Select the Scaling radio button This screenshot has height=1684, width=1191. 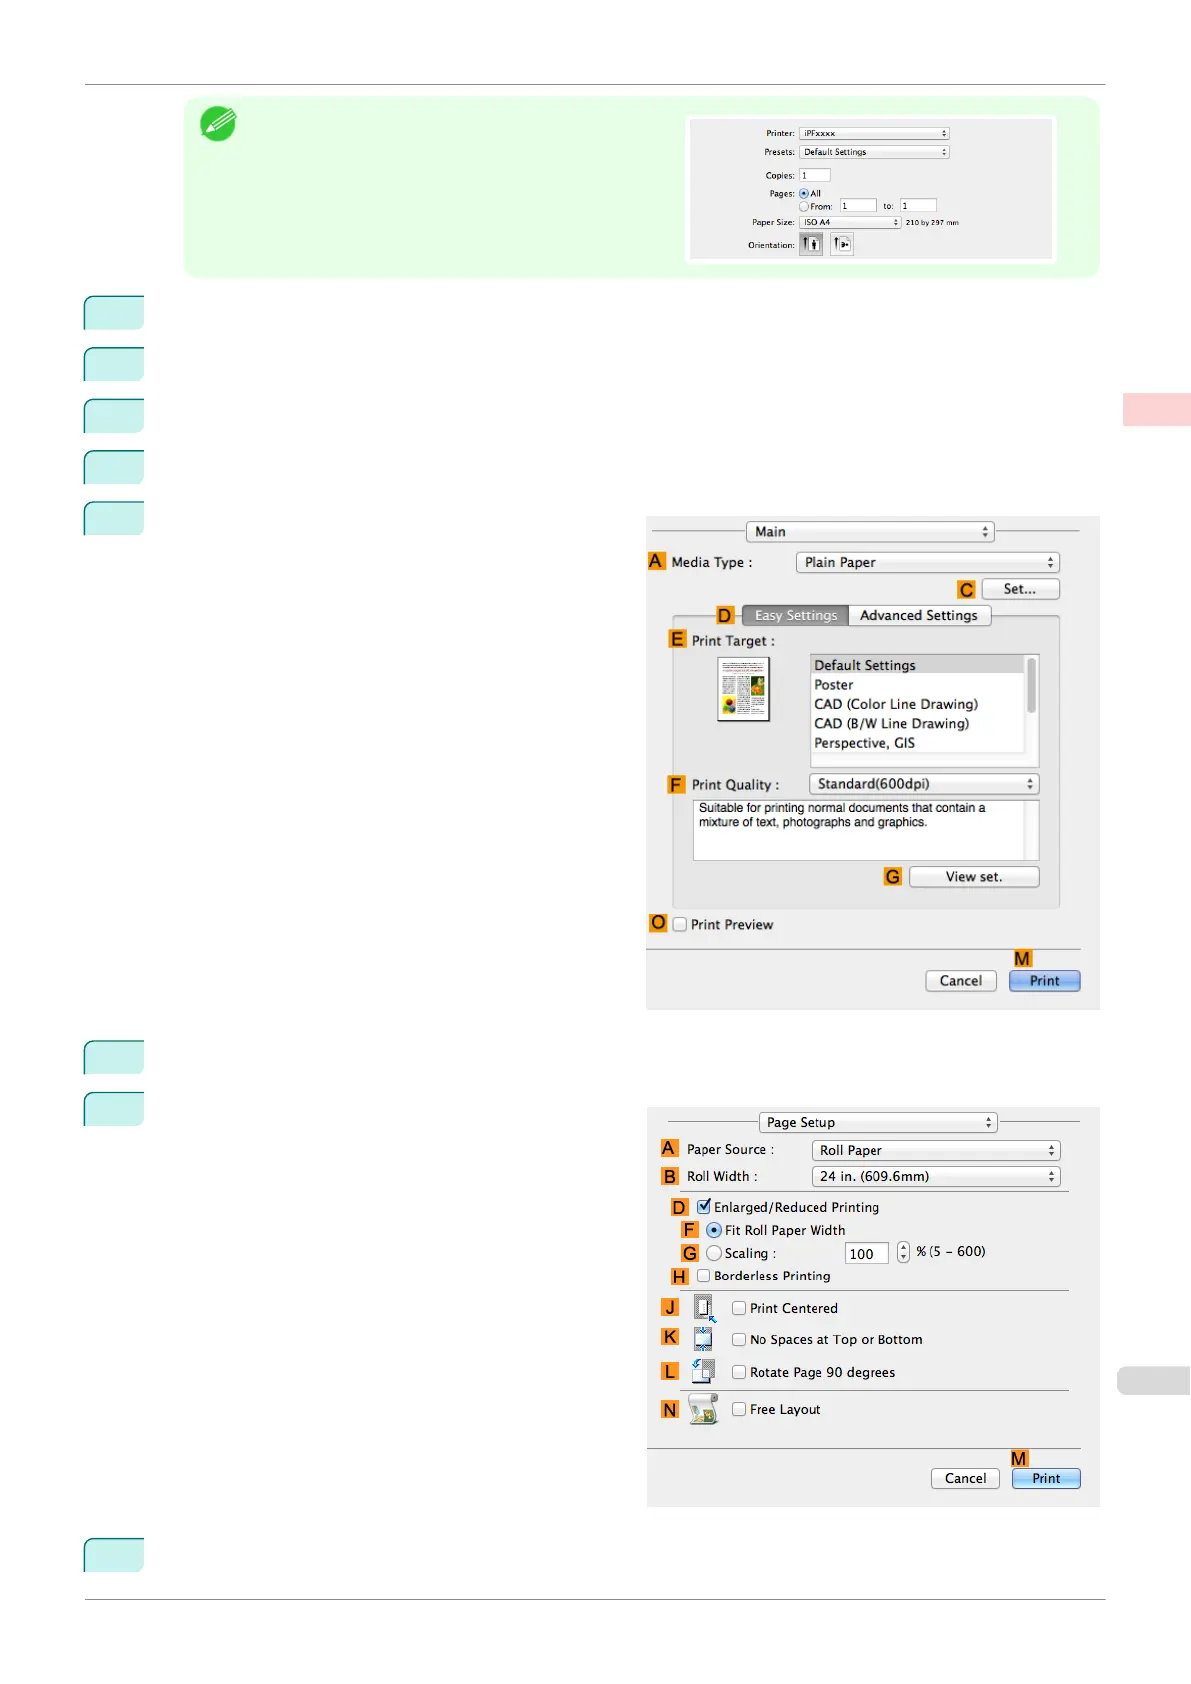coord(714,1253)
